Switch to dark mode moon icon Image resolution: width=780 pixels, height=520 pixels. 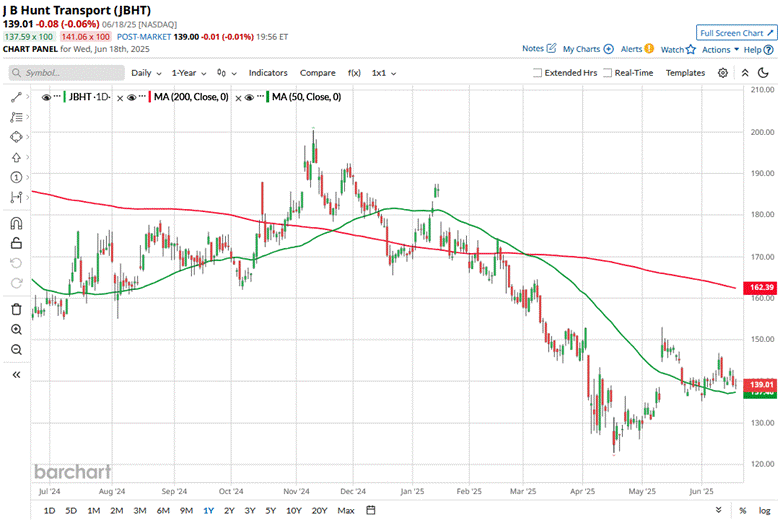click(x=763, y=73)
